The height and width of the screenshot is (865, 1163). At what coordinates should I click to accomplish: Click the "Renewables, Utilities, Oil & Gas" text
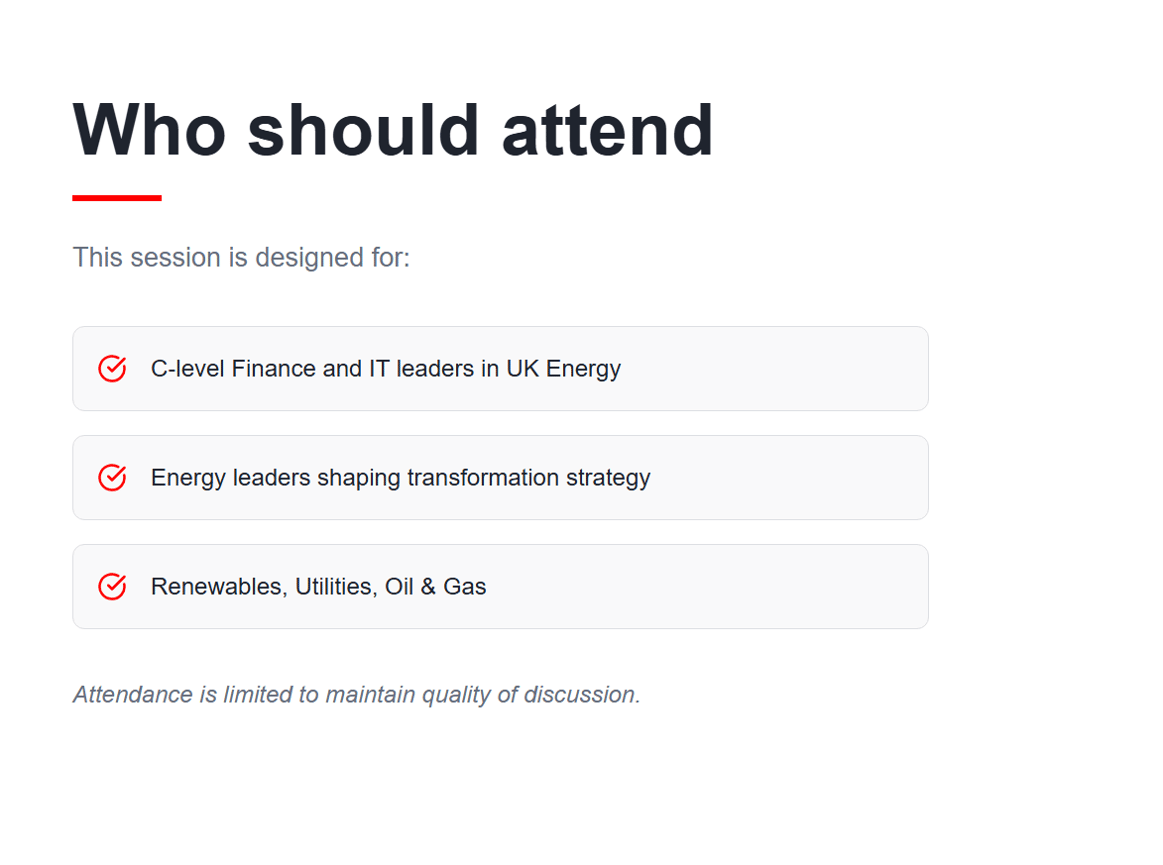point(318,587)
